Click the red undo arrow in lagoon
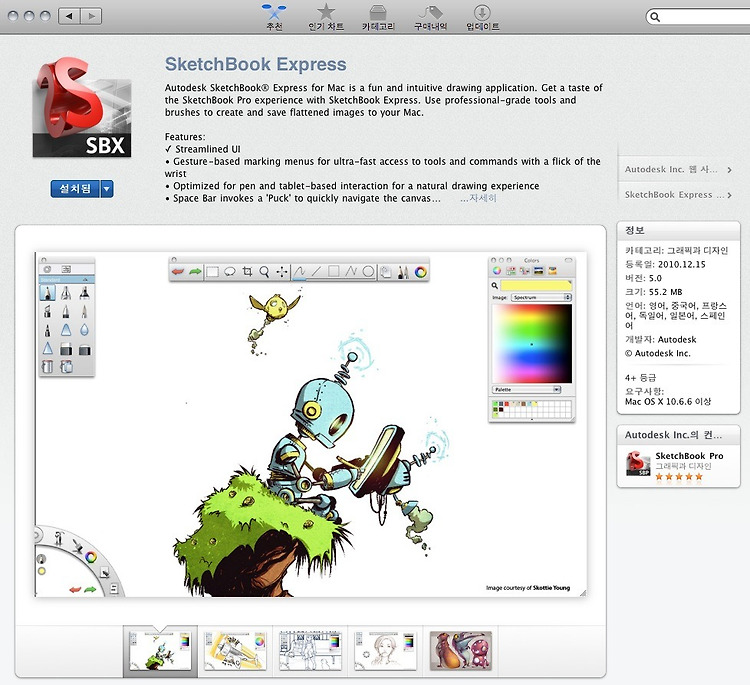This screenshot has width=750, height=685. [75, 589]
